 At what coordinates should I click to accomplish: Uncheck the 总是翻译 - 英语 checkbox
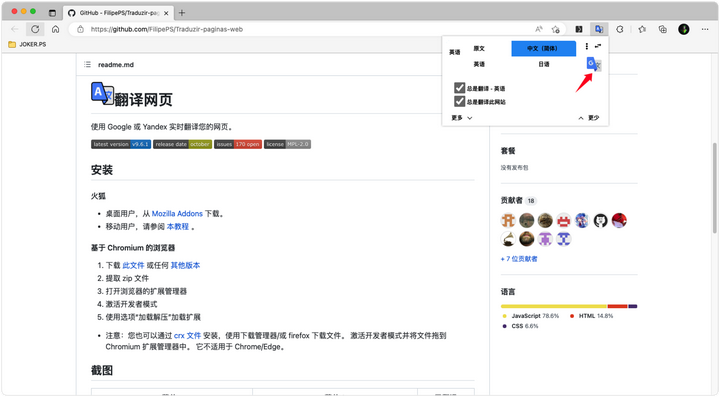coord(459,88)
